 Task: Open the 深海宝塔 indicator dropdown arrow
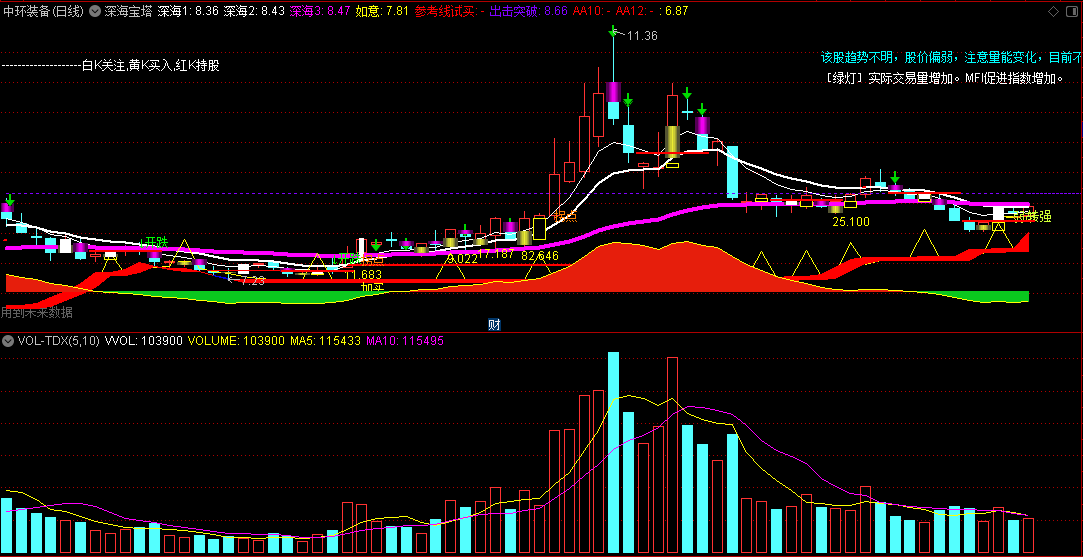tap(95, 11)
